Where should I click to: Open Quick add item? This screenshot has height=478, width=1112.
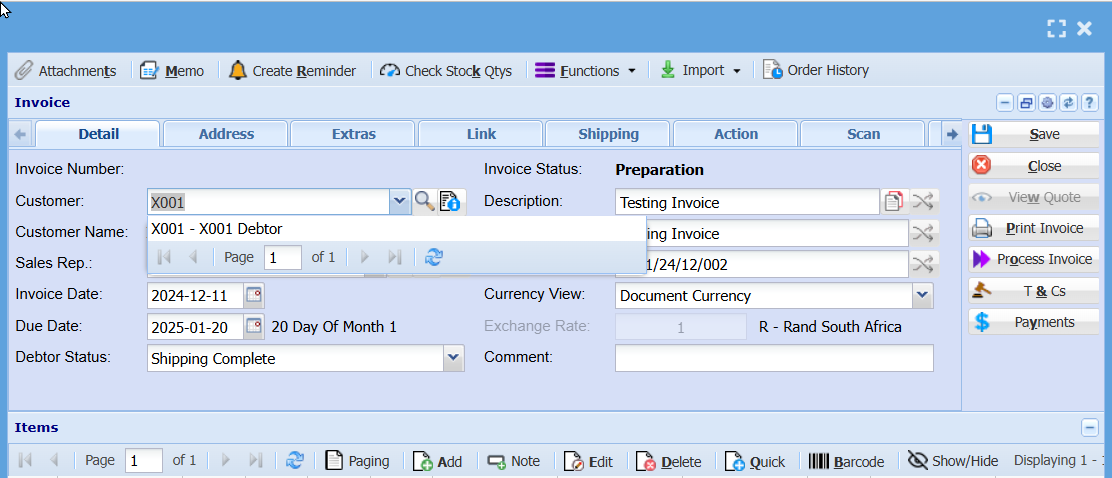coord(755,461)
